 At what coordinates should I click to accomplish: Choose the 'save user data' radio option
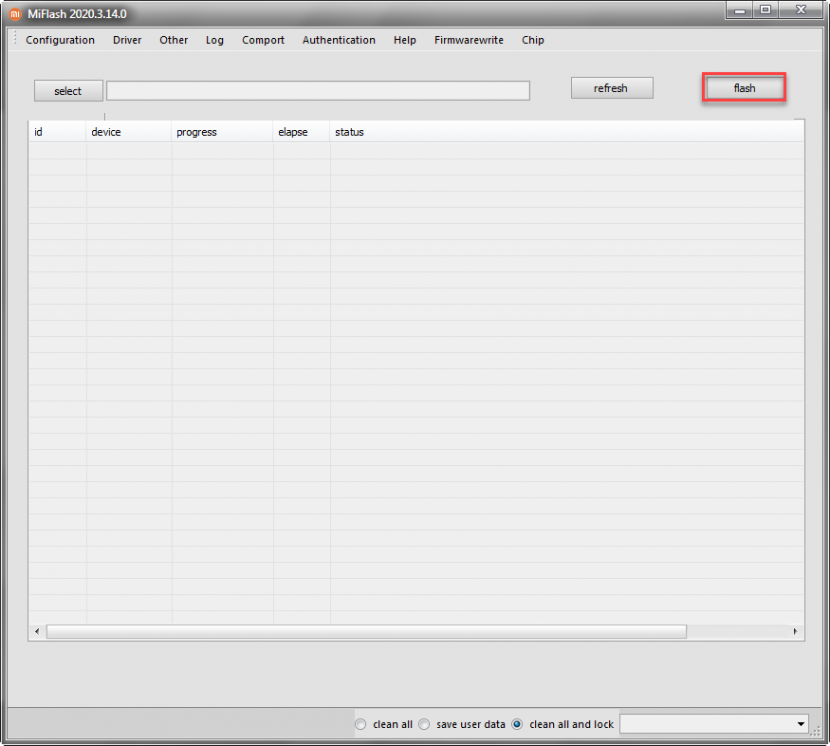tap(424, 724)
